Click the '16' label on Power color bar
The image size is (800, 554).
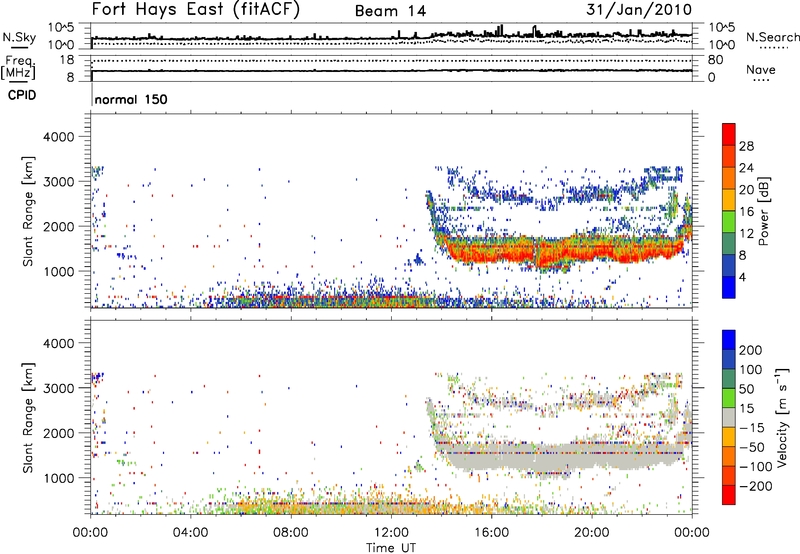coord(746,212)
